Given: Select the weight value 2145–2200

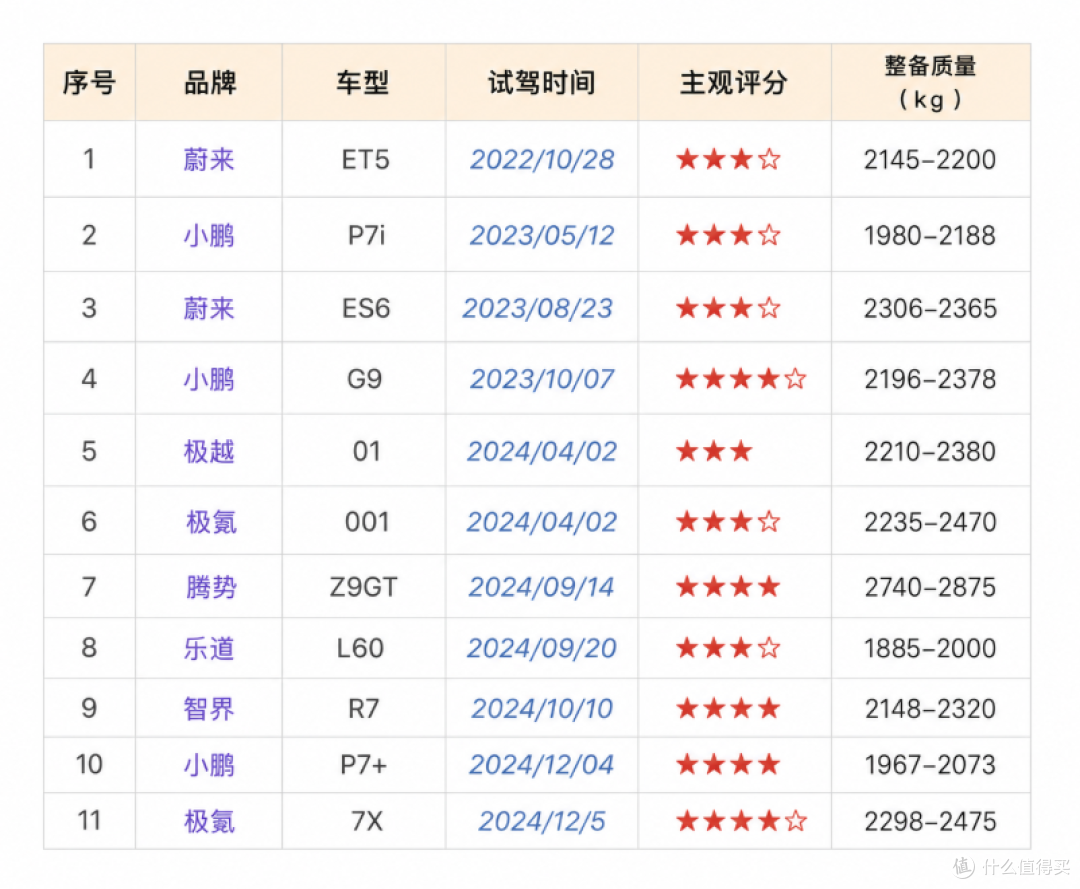Looking at the screenshot, I should pyautogui.click(x=930, y=160).
